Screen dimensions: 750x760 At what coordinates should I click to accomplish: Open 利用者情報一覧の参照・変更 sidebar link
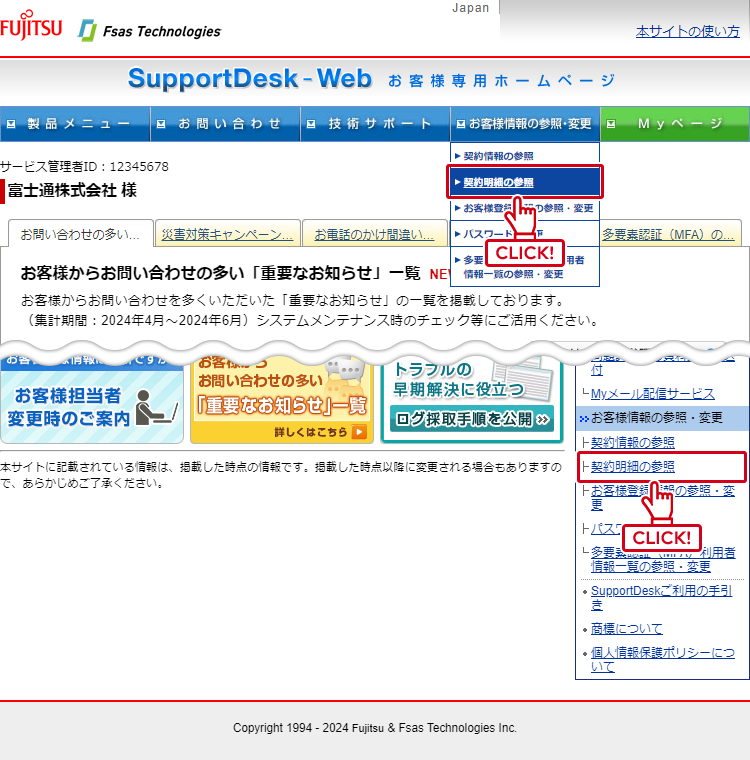(x=663, y=559)
